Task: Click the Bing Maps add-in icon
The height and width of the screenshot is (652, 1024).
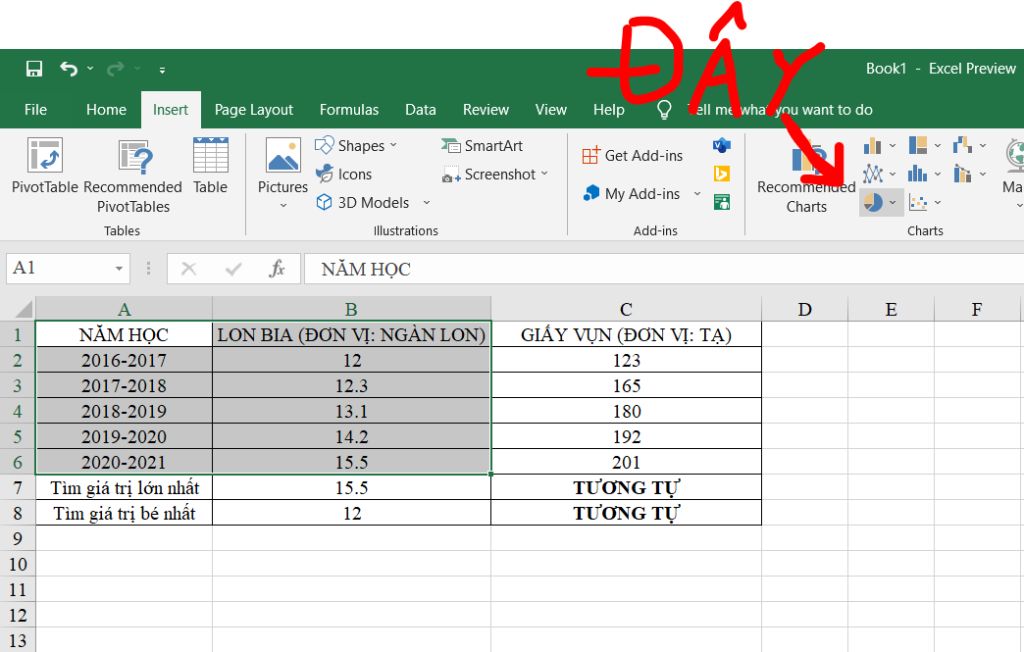Action: (x=722, y=174)
